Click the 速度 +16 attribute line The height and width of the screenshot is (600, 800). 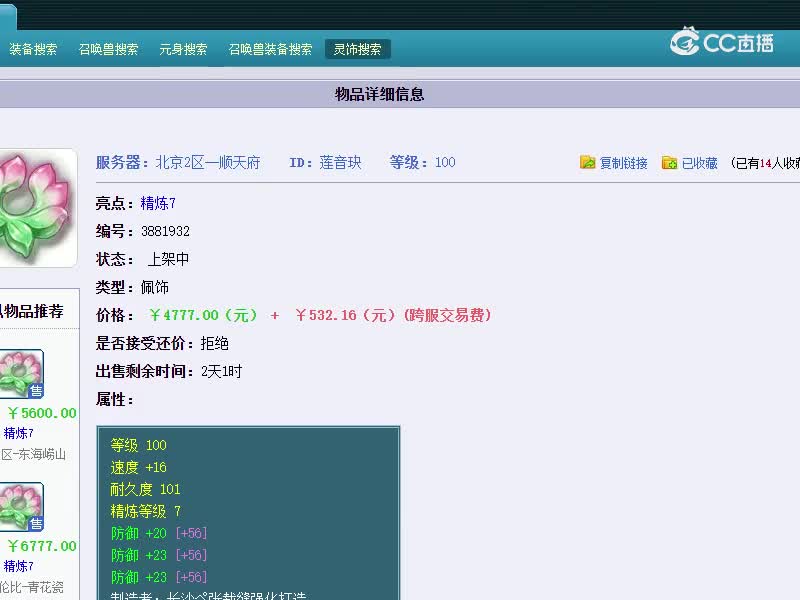139,467
